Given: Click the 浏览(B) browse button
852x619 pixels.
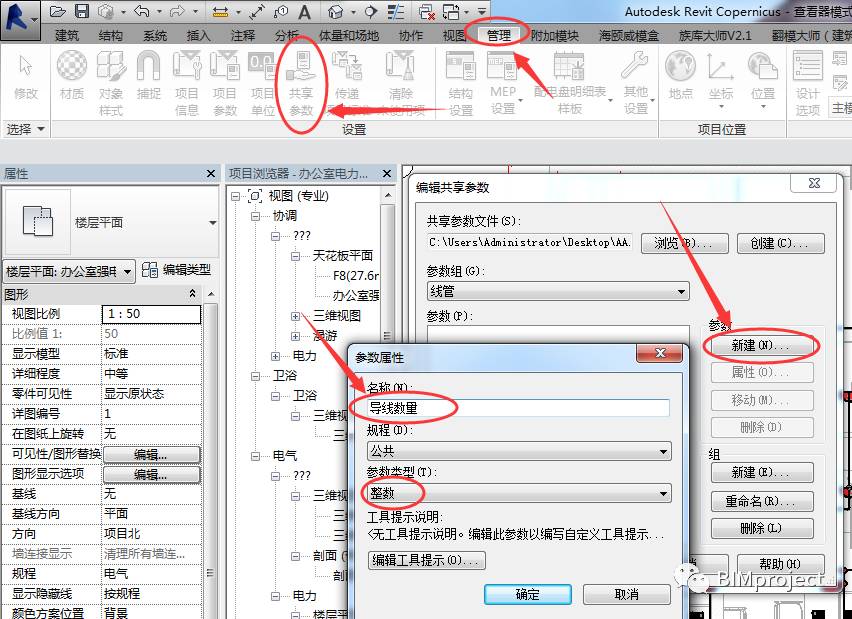Looking at the screenshot, I should (685, 243).
